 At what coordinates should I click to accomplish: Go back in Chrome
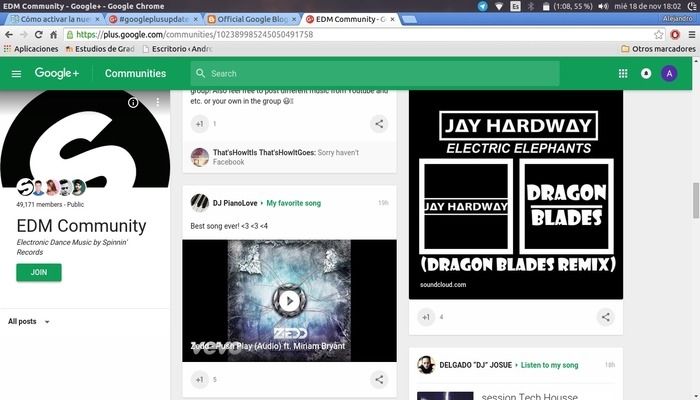(x=9, y=34)
